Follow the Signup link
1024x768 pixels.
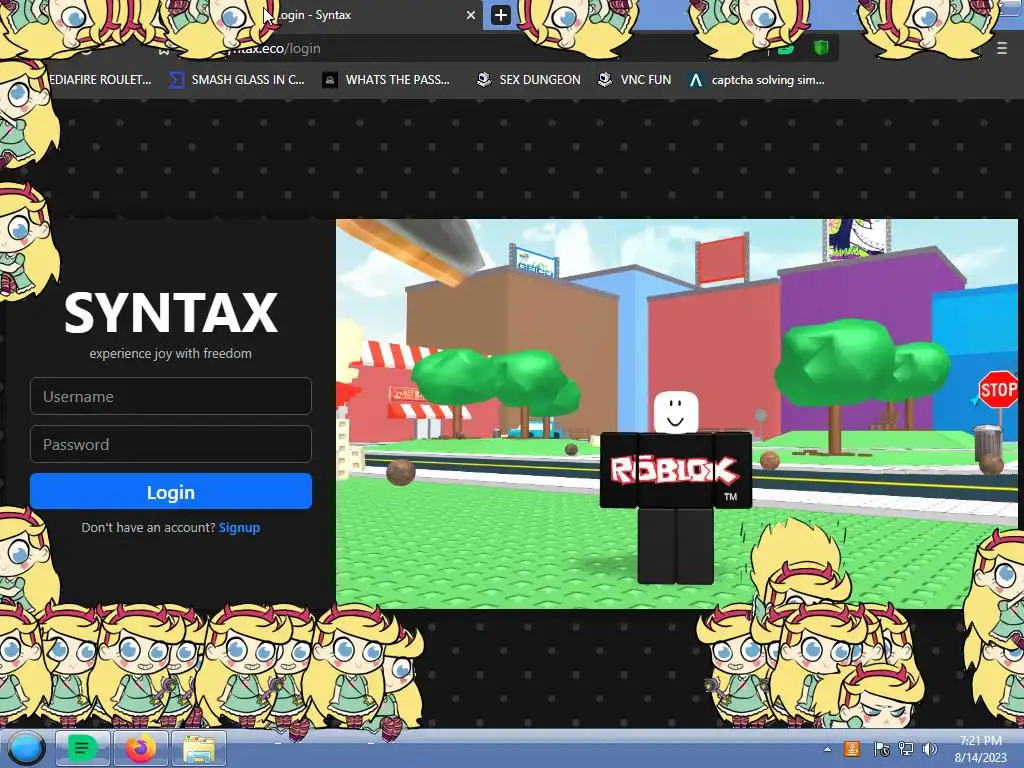coord(239,527)
